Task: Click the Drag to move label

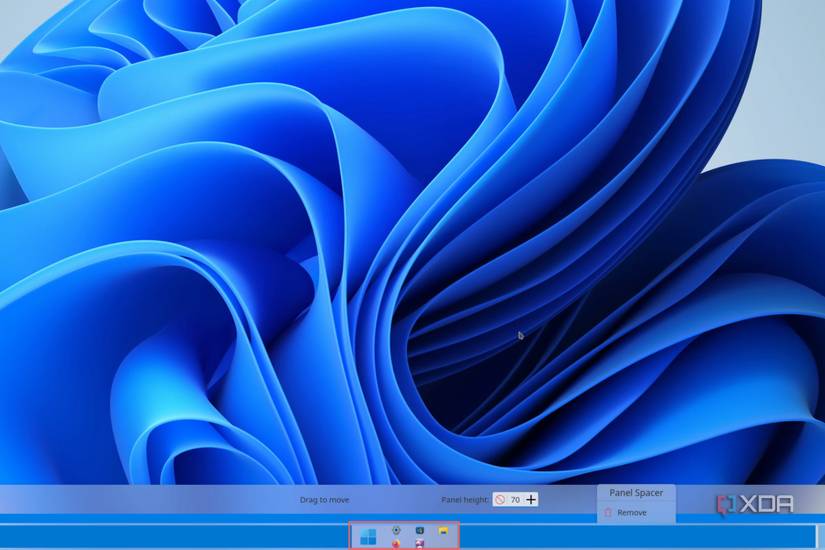Action: pos(325,499)
